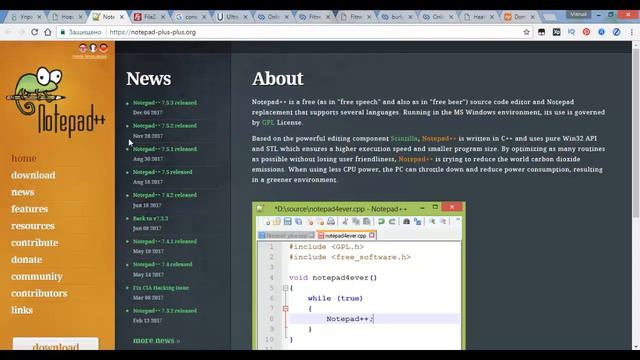
Task: Switch to the first 'Упр' tab
Action: (x=26, y=17)
